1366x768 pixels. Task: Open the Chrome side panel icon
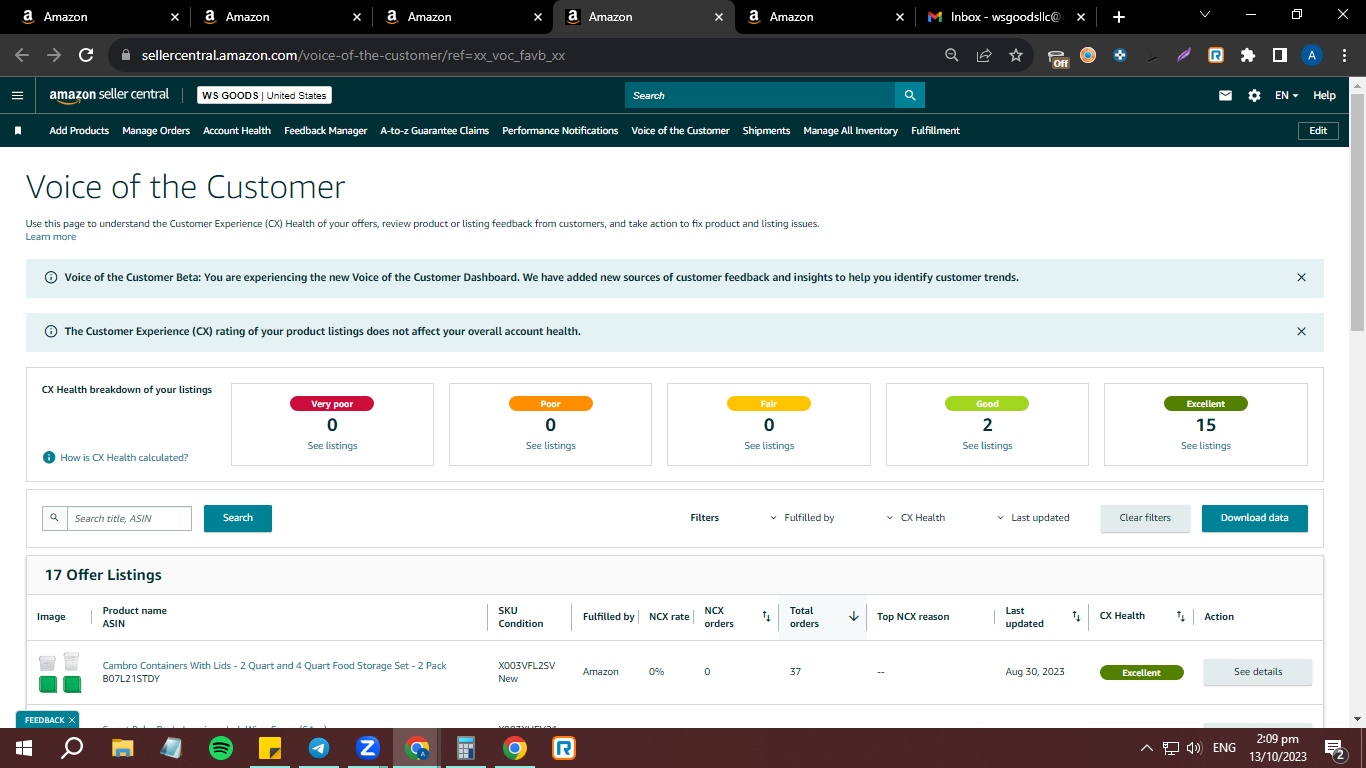point(1280,56)
